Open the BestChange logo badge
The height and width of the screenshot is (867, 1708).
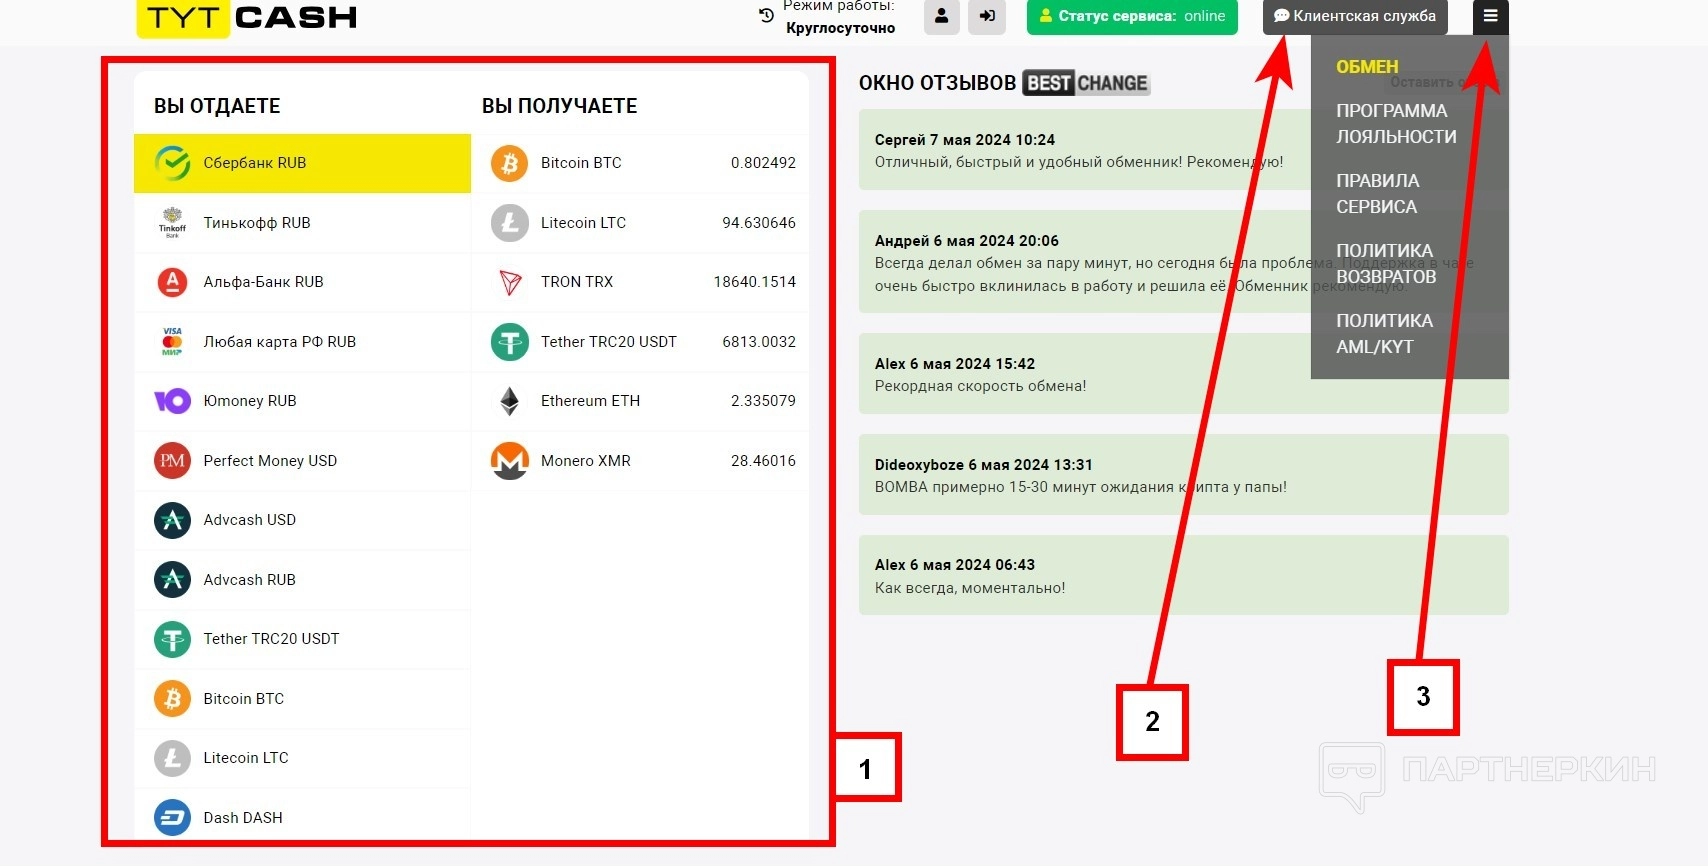[1086, 83]
